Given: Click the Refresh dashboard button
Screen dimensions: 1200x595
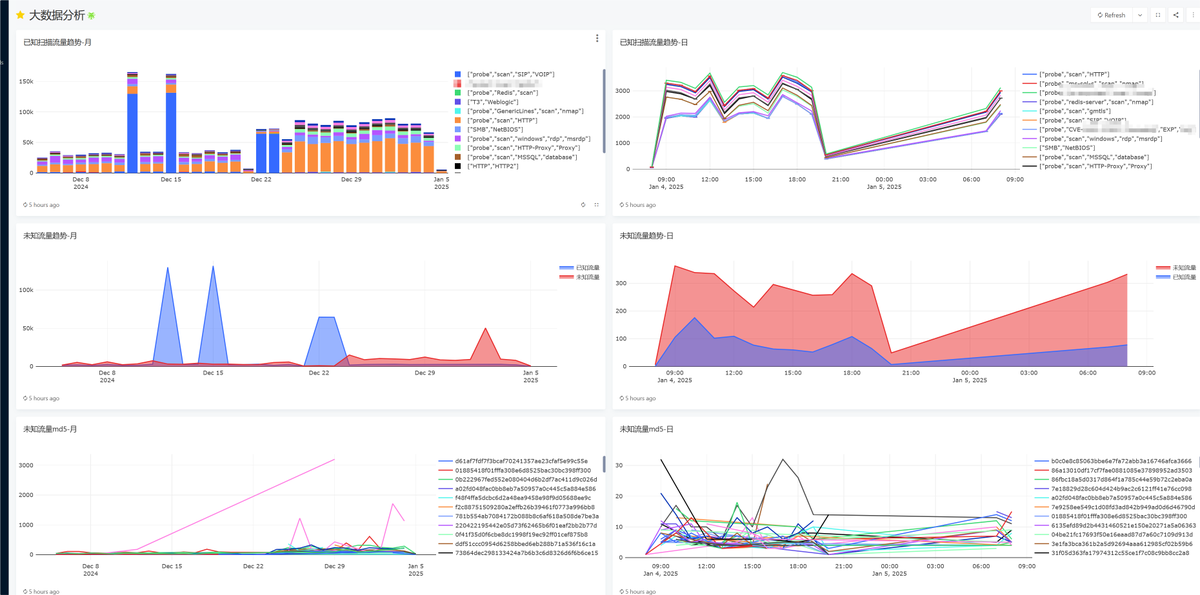Looking at the screenshot, I should pos(1111,15).
